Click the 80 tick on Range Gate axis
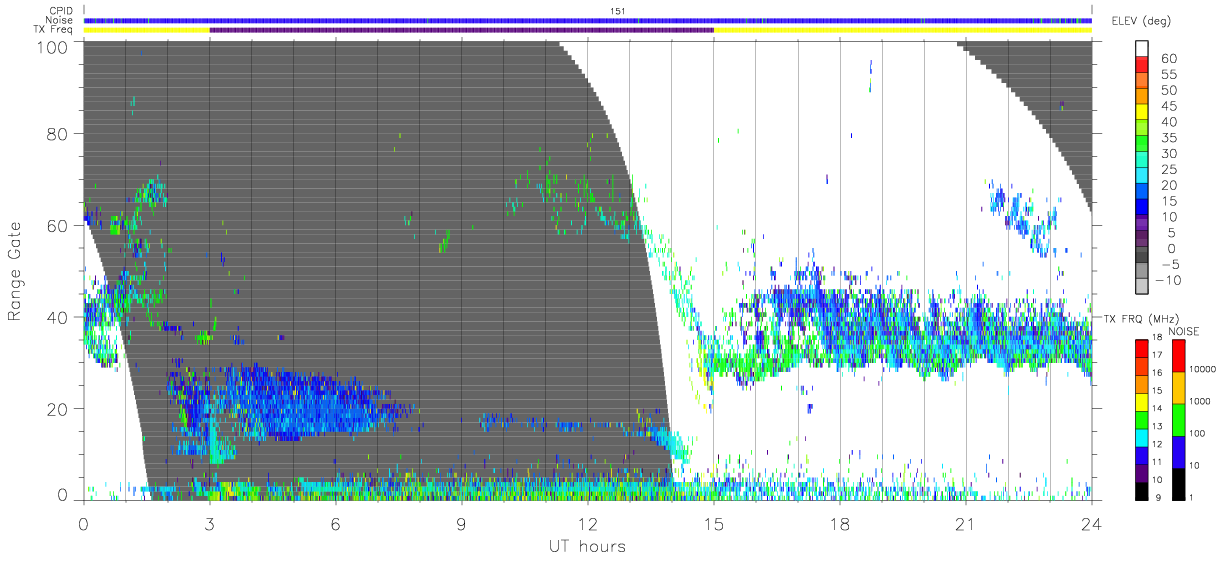Image resolution: width=1228 pixels, height=567 pixels. click(57, 134)
